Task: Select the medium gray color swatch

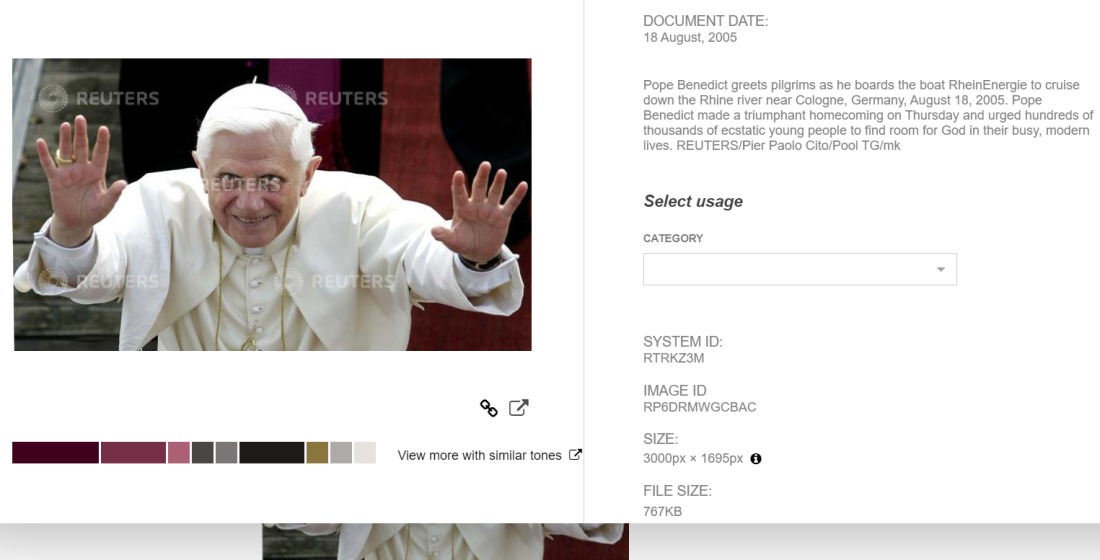Action: click(227, 453)
